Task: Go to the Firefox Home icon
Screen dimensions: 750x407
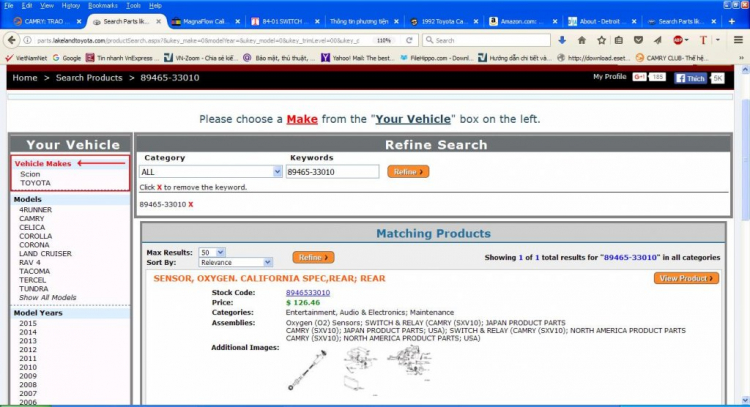Action: [582, 40]
